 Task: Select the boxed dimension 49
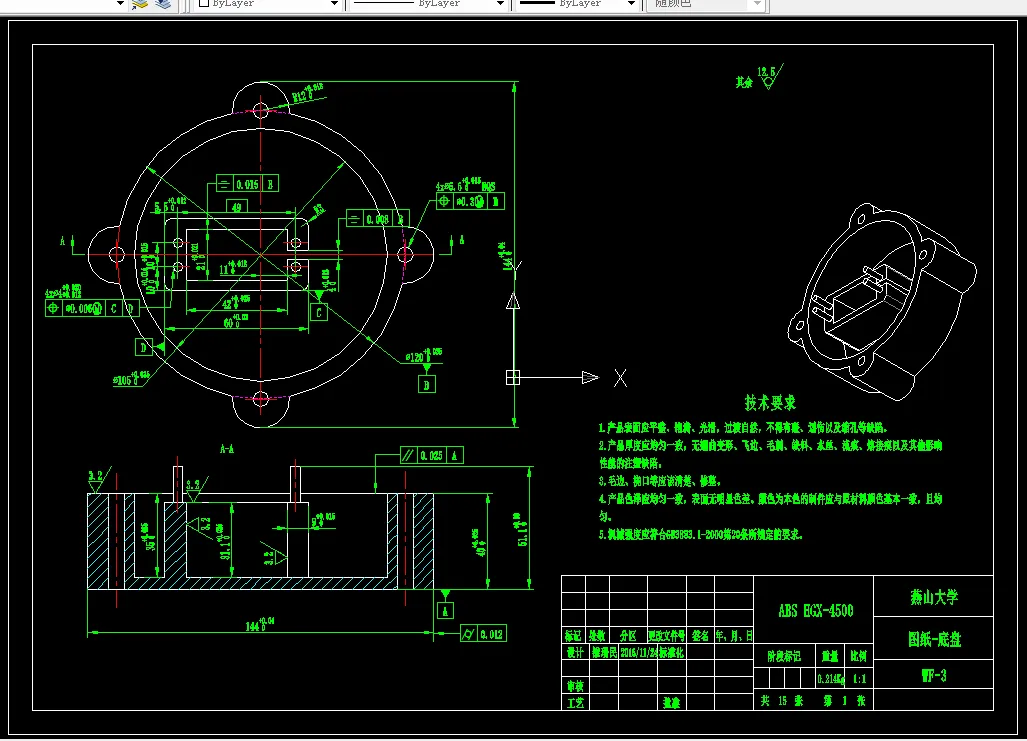tap(236, 207)
